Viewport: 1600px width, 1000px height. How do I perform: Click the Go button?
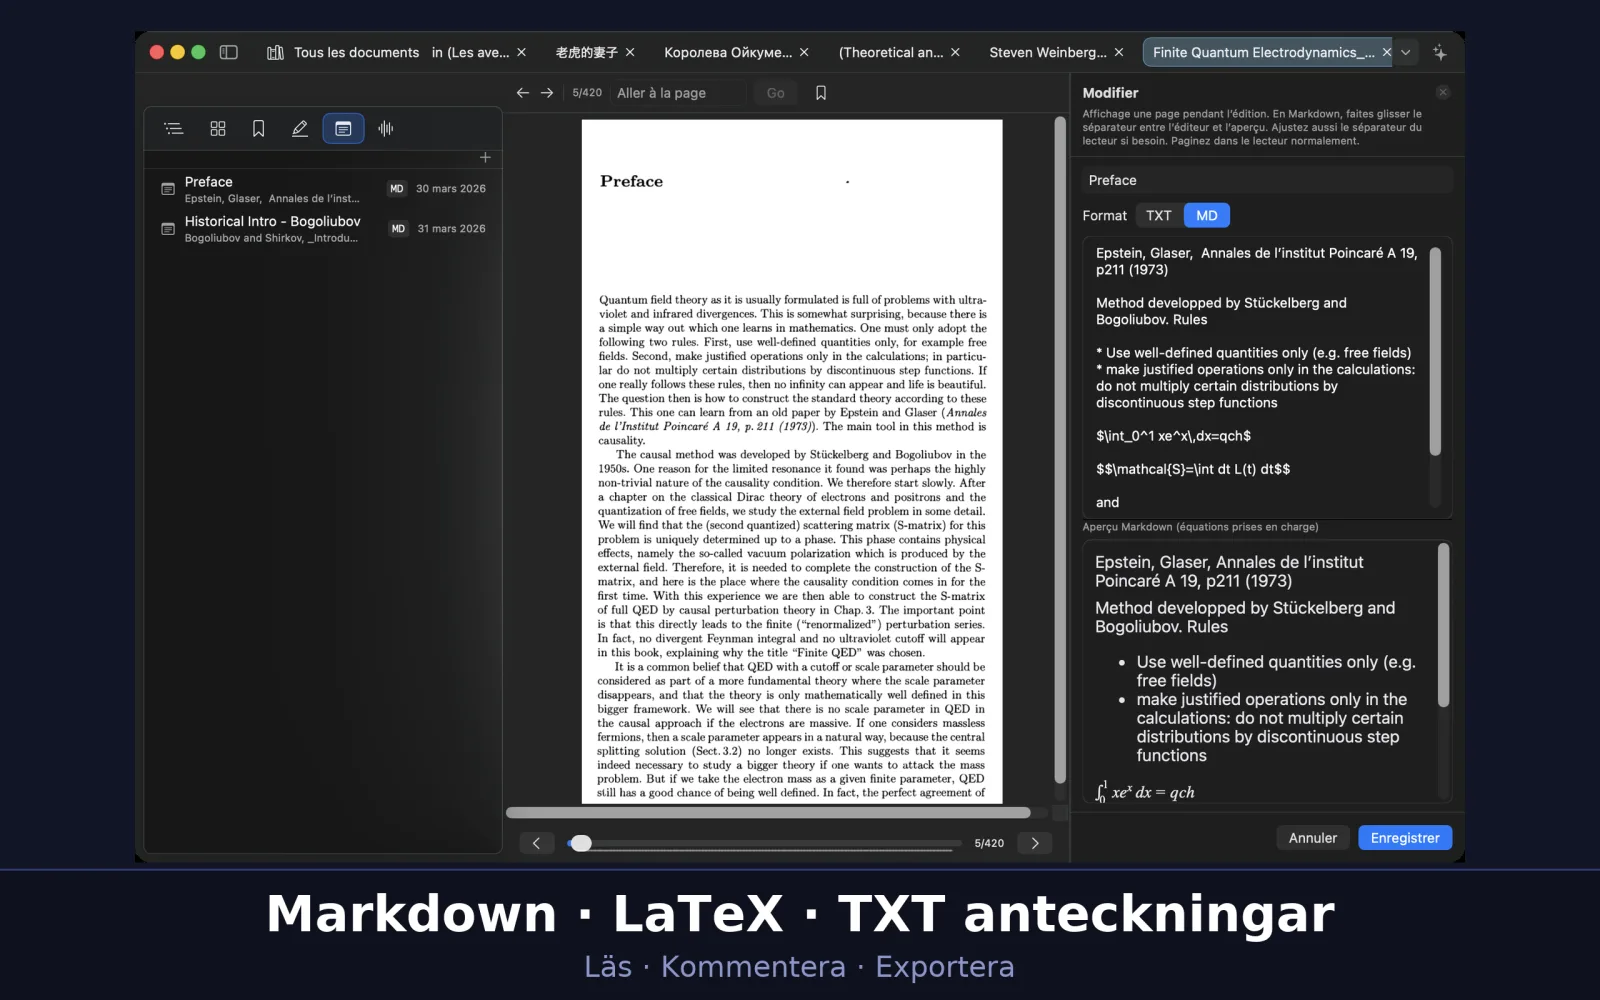tap(775, 93)
